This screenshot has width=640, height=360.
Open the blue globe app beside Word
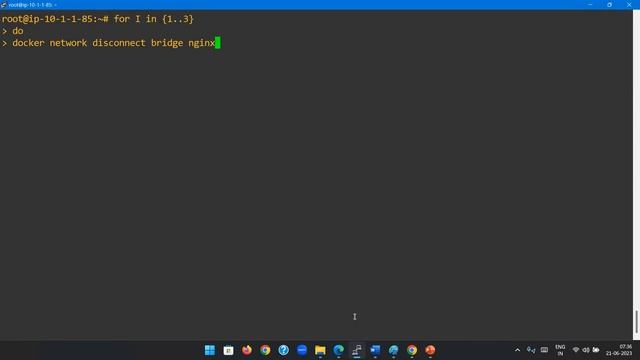pos(393,350)
